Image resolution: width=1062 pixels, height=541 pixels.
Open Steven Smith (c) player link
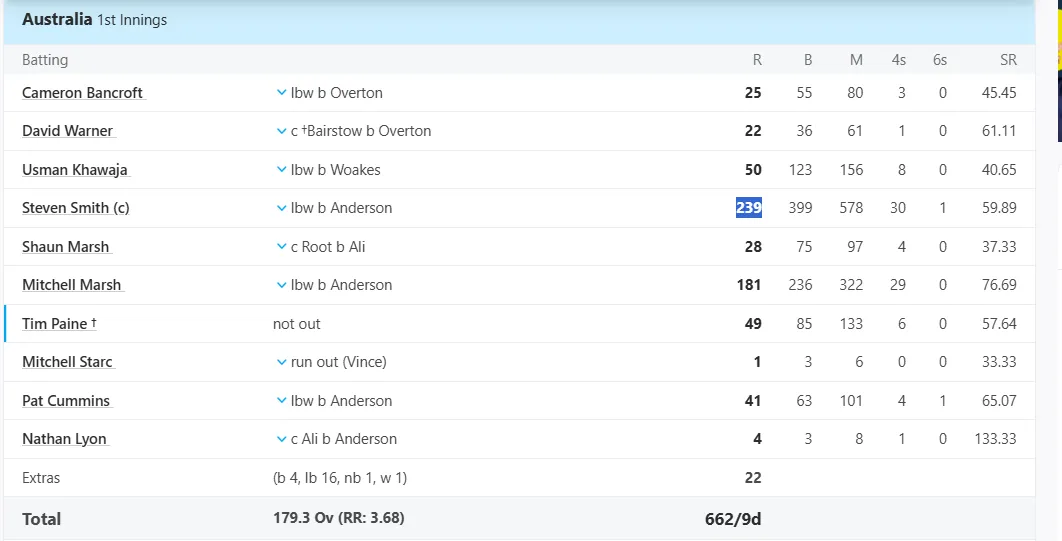tap(75, 208)
